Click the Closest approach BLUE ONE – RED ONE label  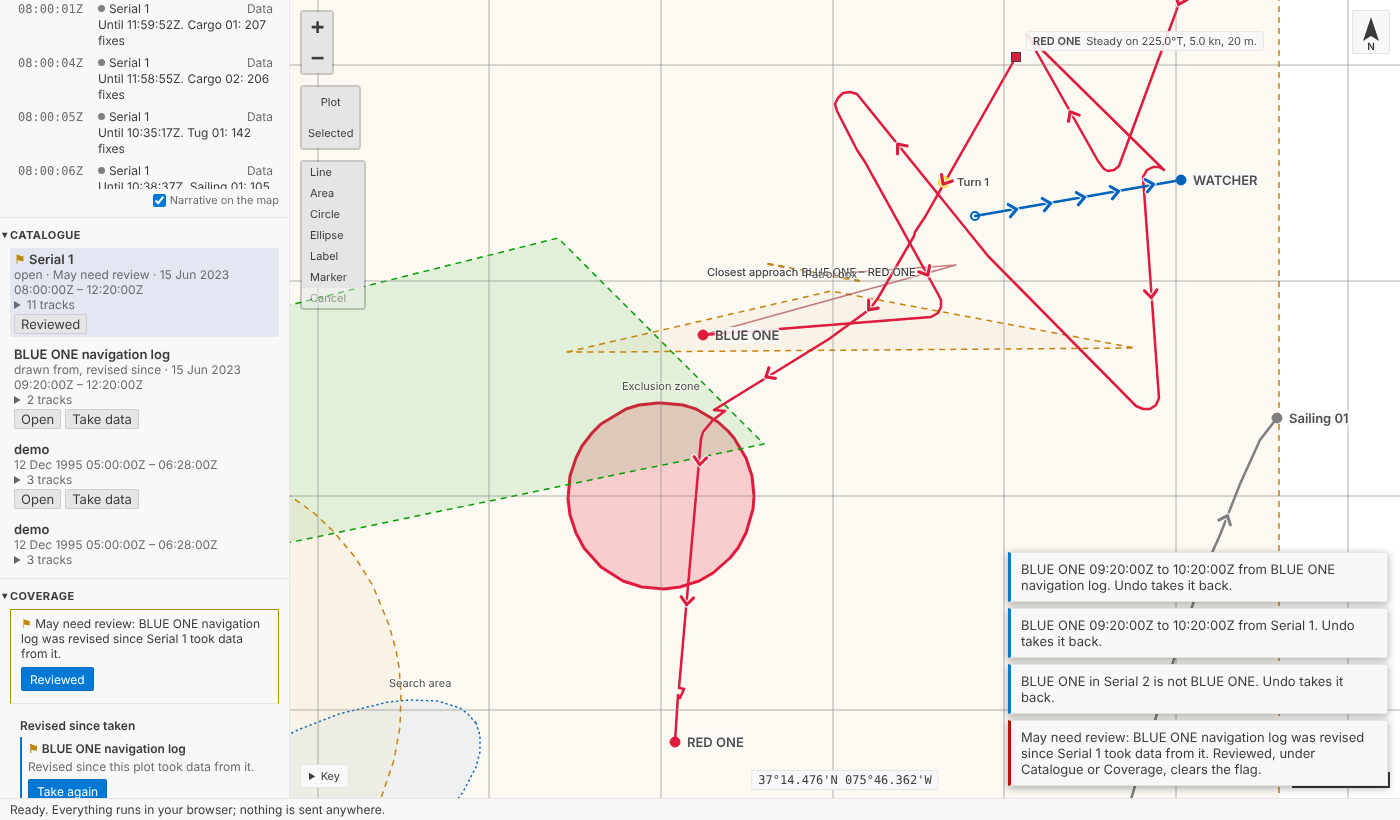(x=811, y=272)
